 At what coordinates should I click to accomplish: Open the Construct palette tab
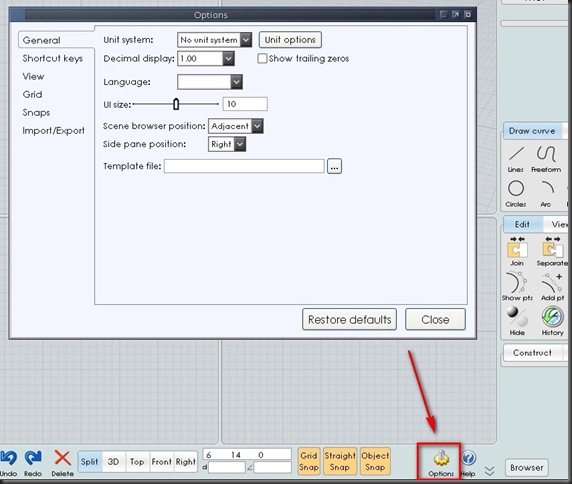tap(533, 353)
